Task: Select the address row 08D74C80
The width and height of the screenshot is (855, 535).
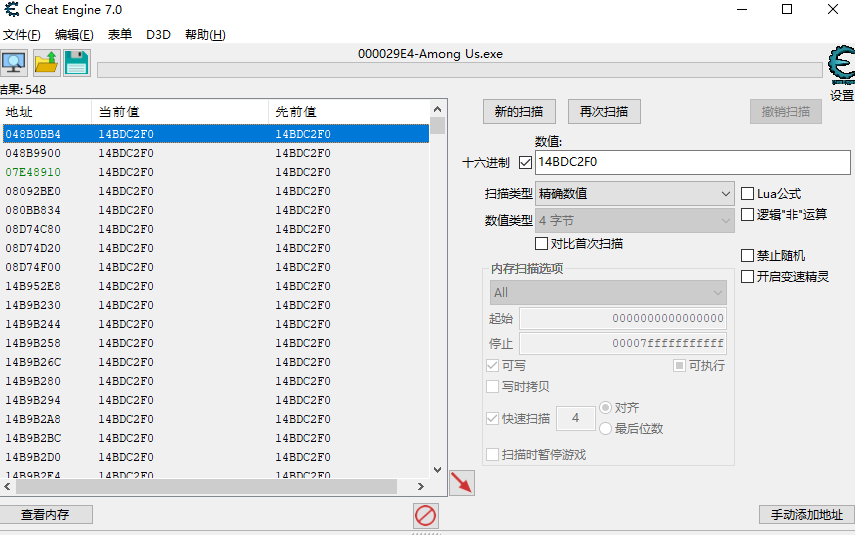Action: 216,229
